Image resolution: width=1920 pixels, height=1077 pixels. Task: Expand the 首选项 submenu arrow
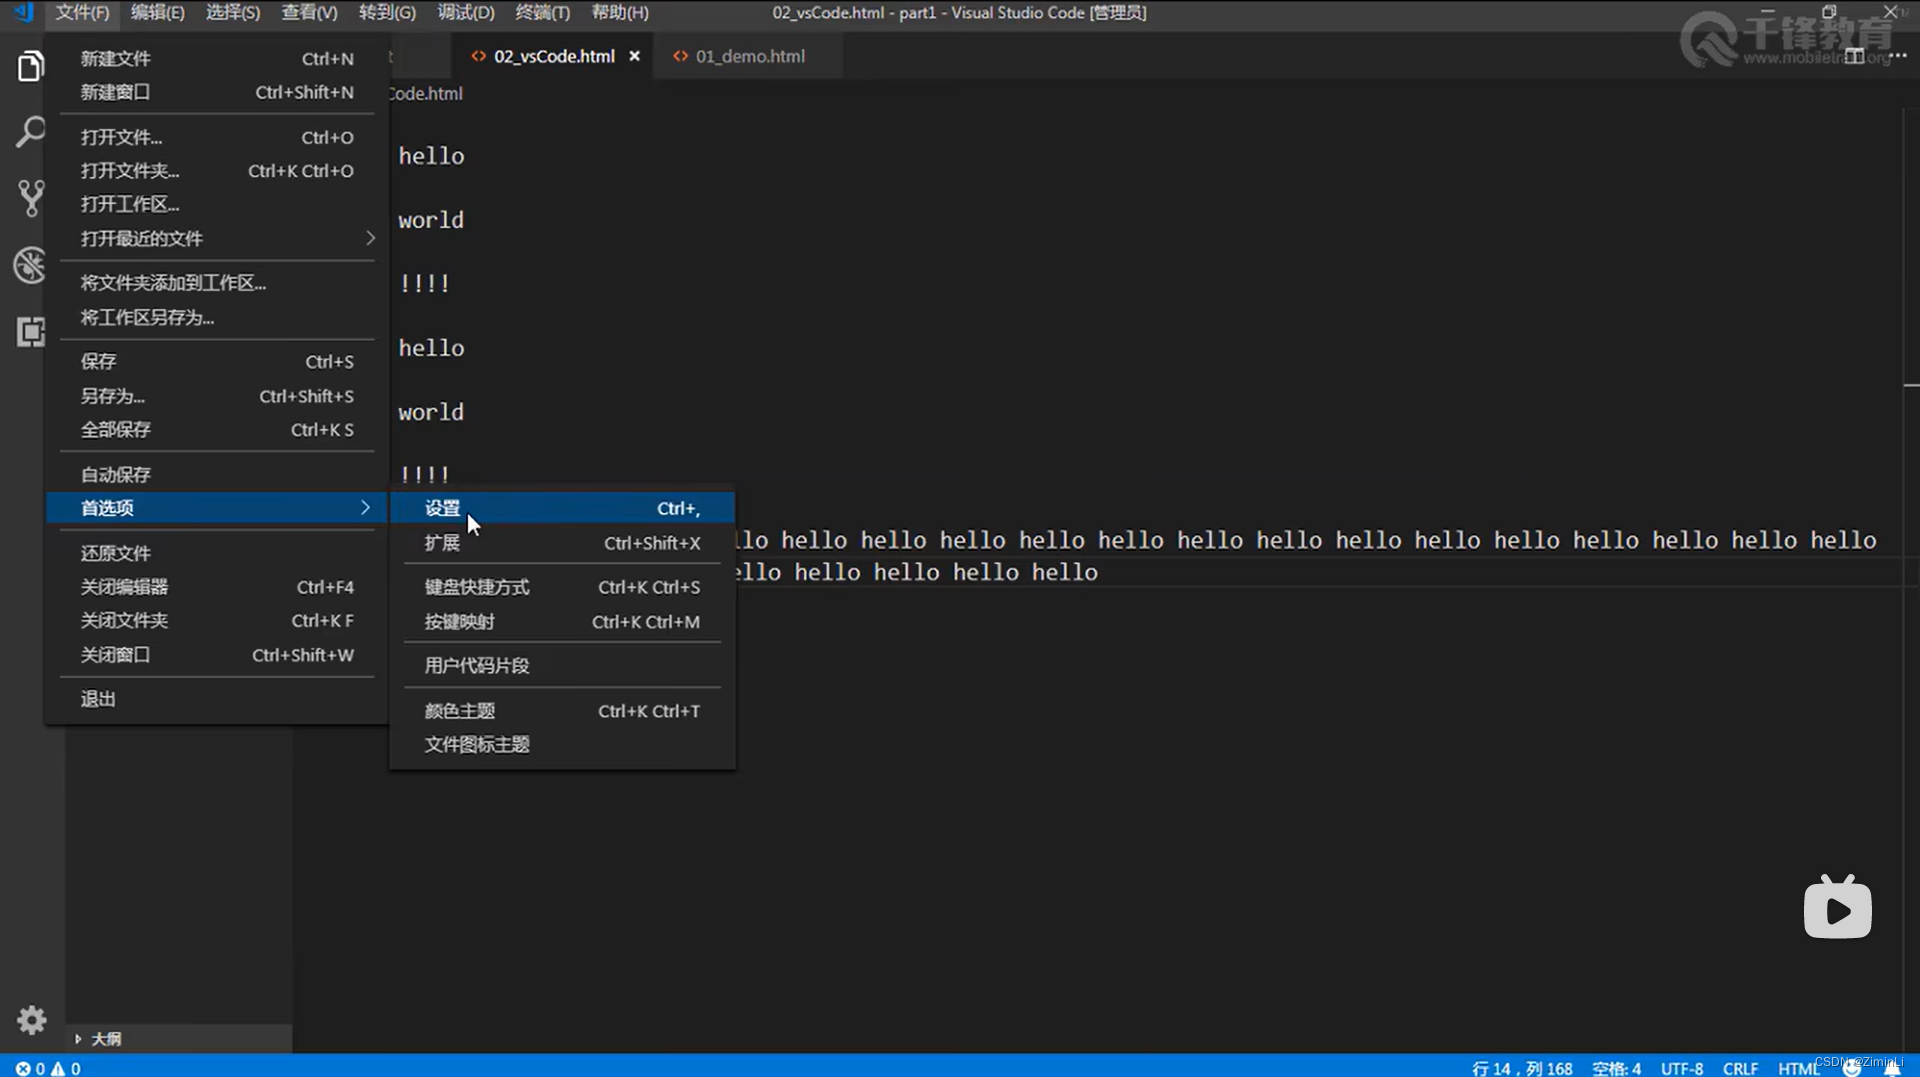point(365,508)
